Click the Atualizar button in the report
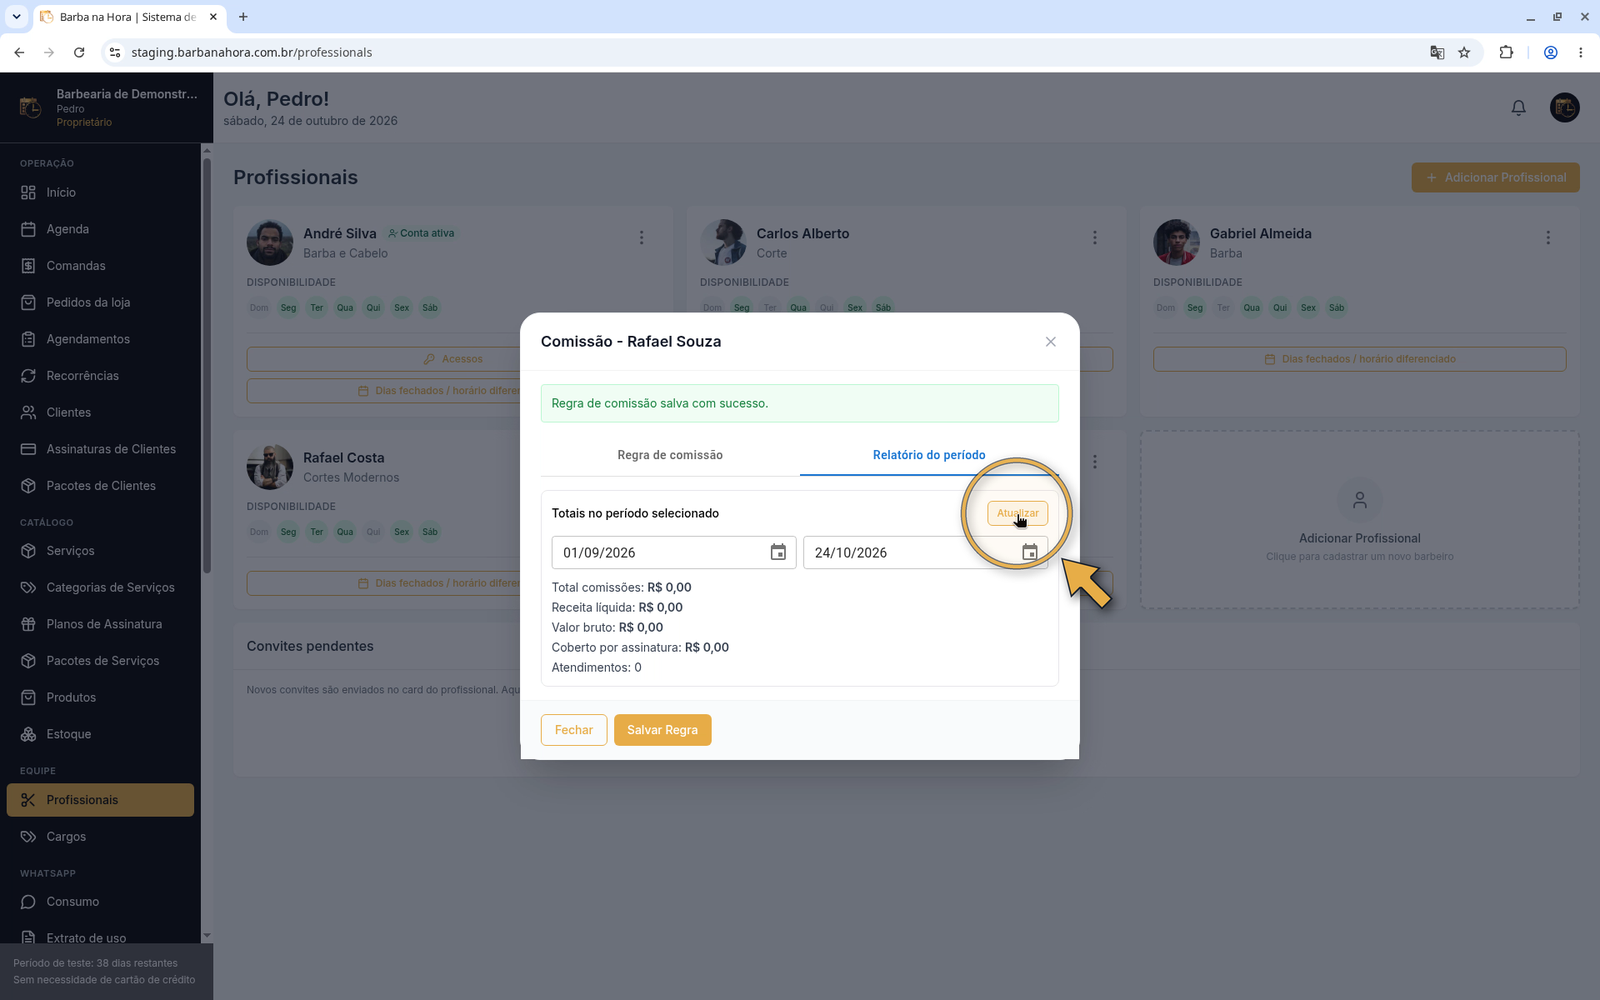 coord(1017,513)
